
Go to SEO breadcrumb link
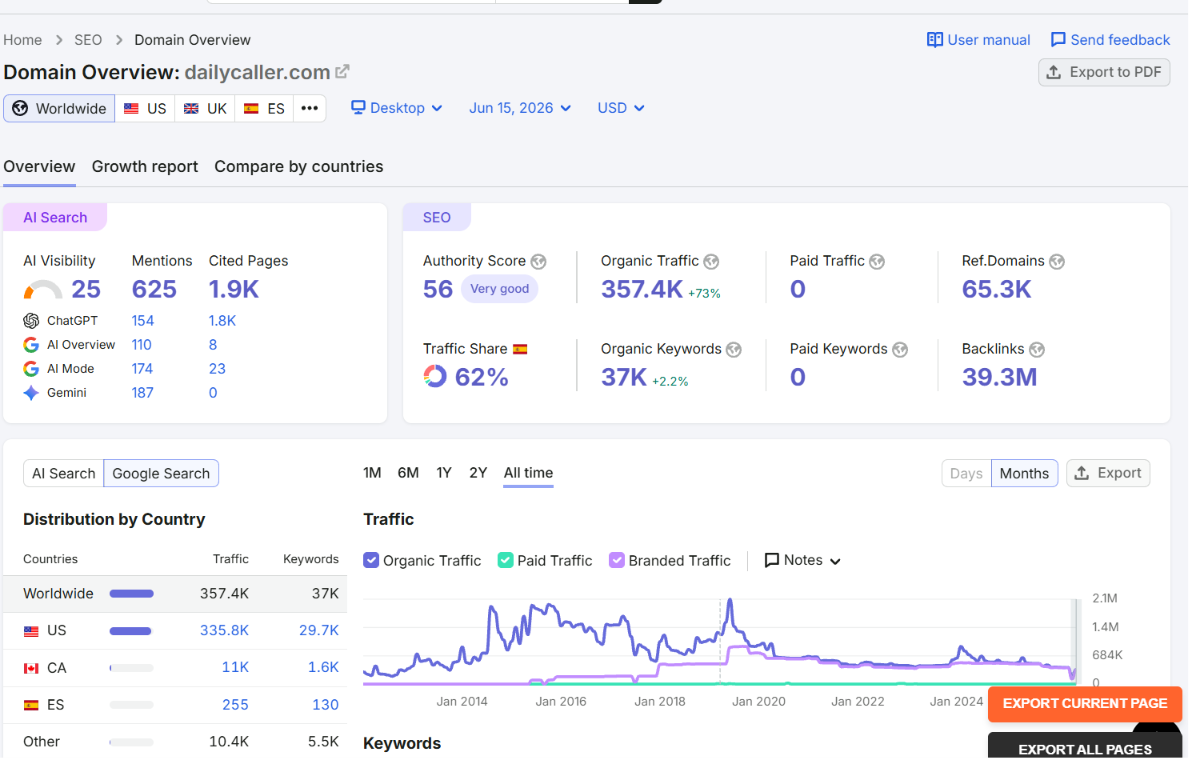[x=88, y=39]
